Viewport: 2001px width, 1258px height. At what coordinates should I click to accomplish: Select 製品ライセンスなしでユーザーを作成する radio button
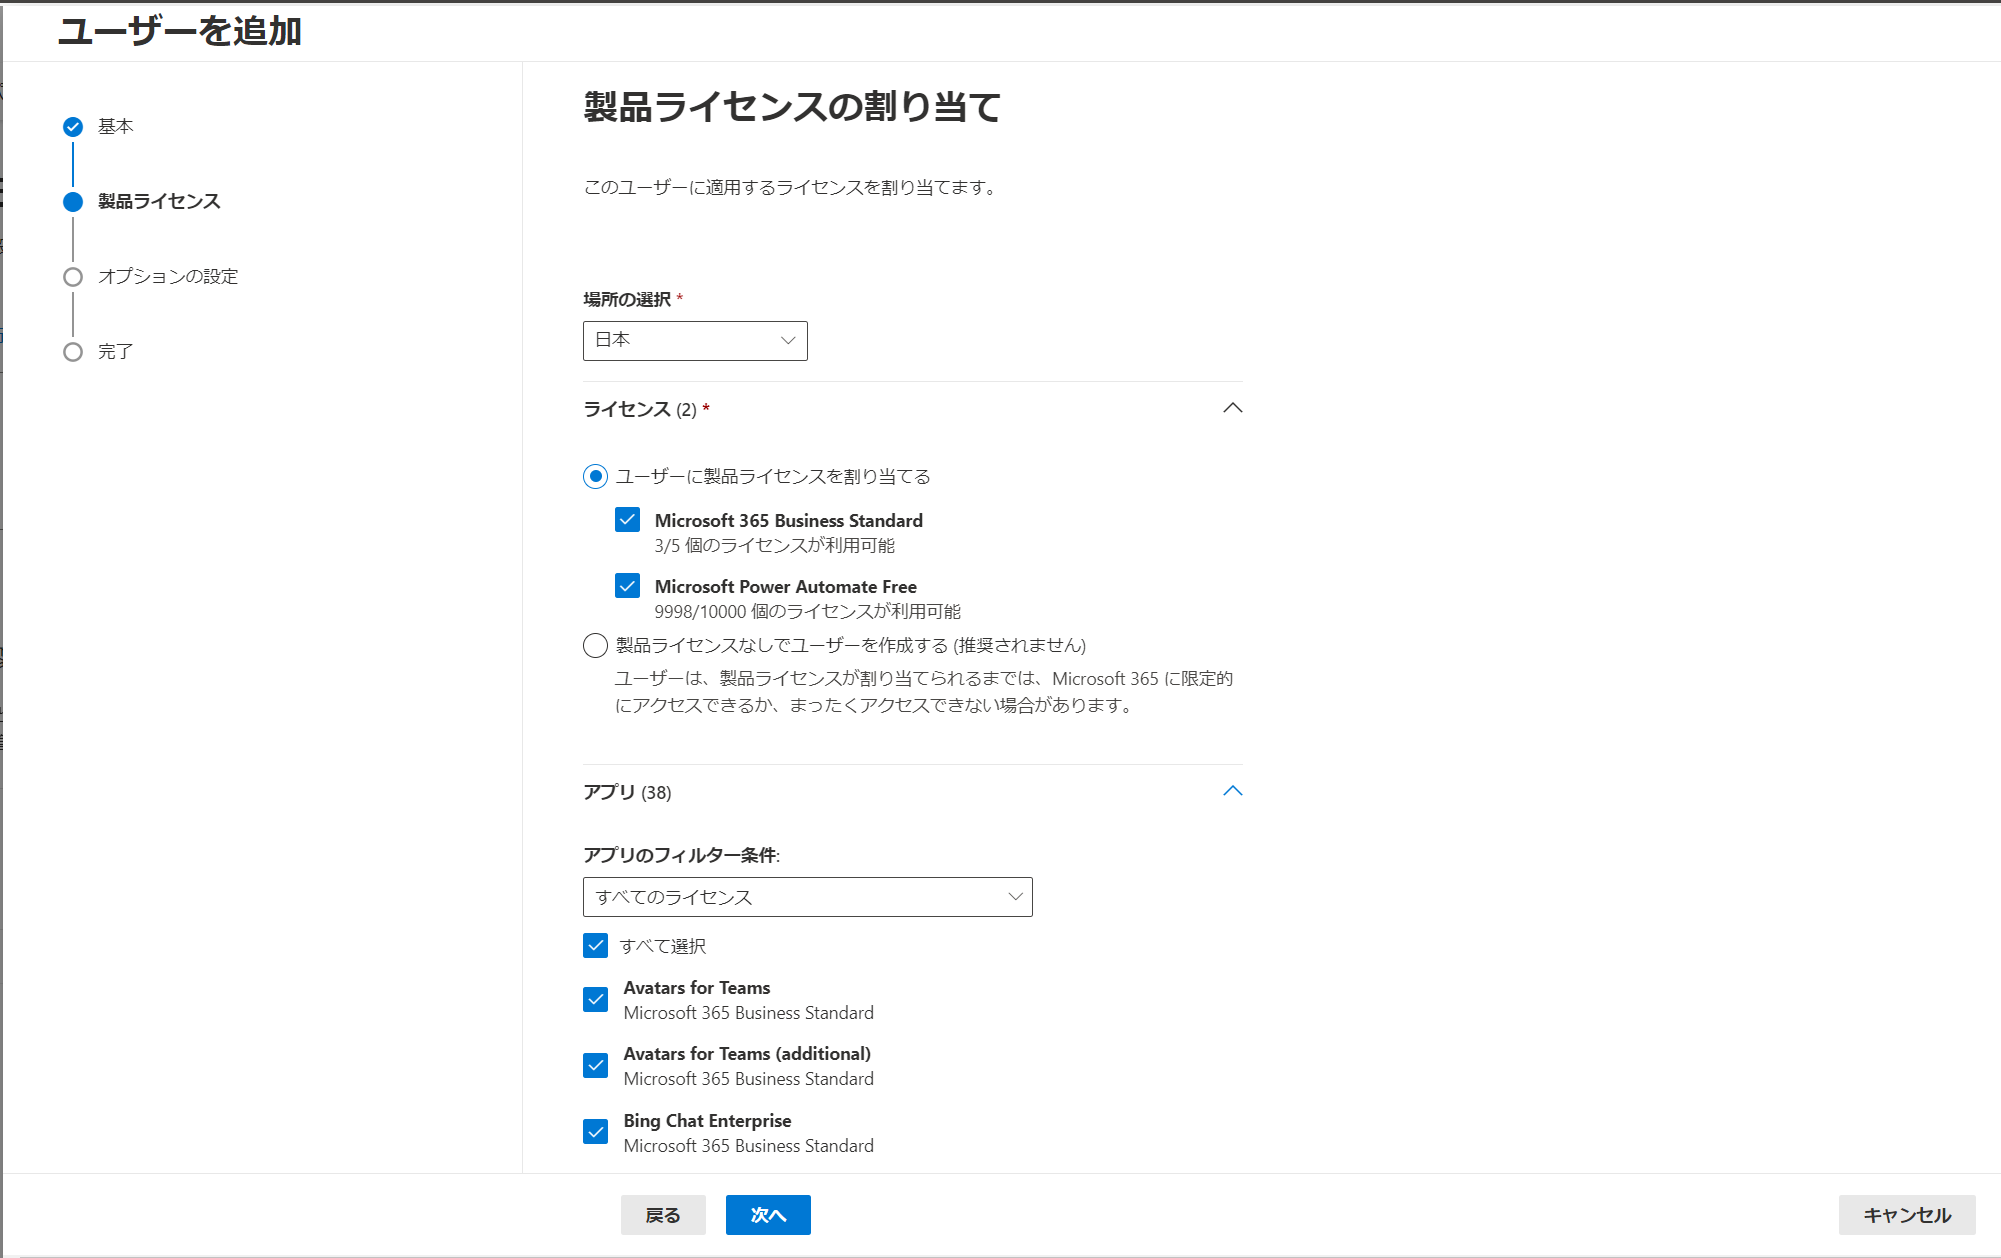click(595, 645)
